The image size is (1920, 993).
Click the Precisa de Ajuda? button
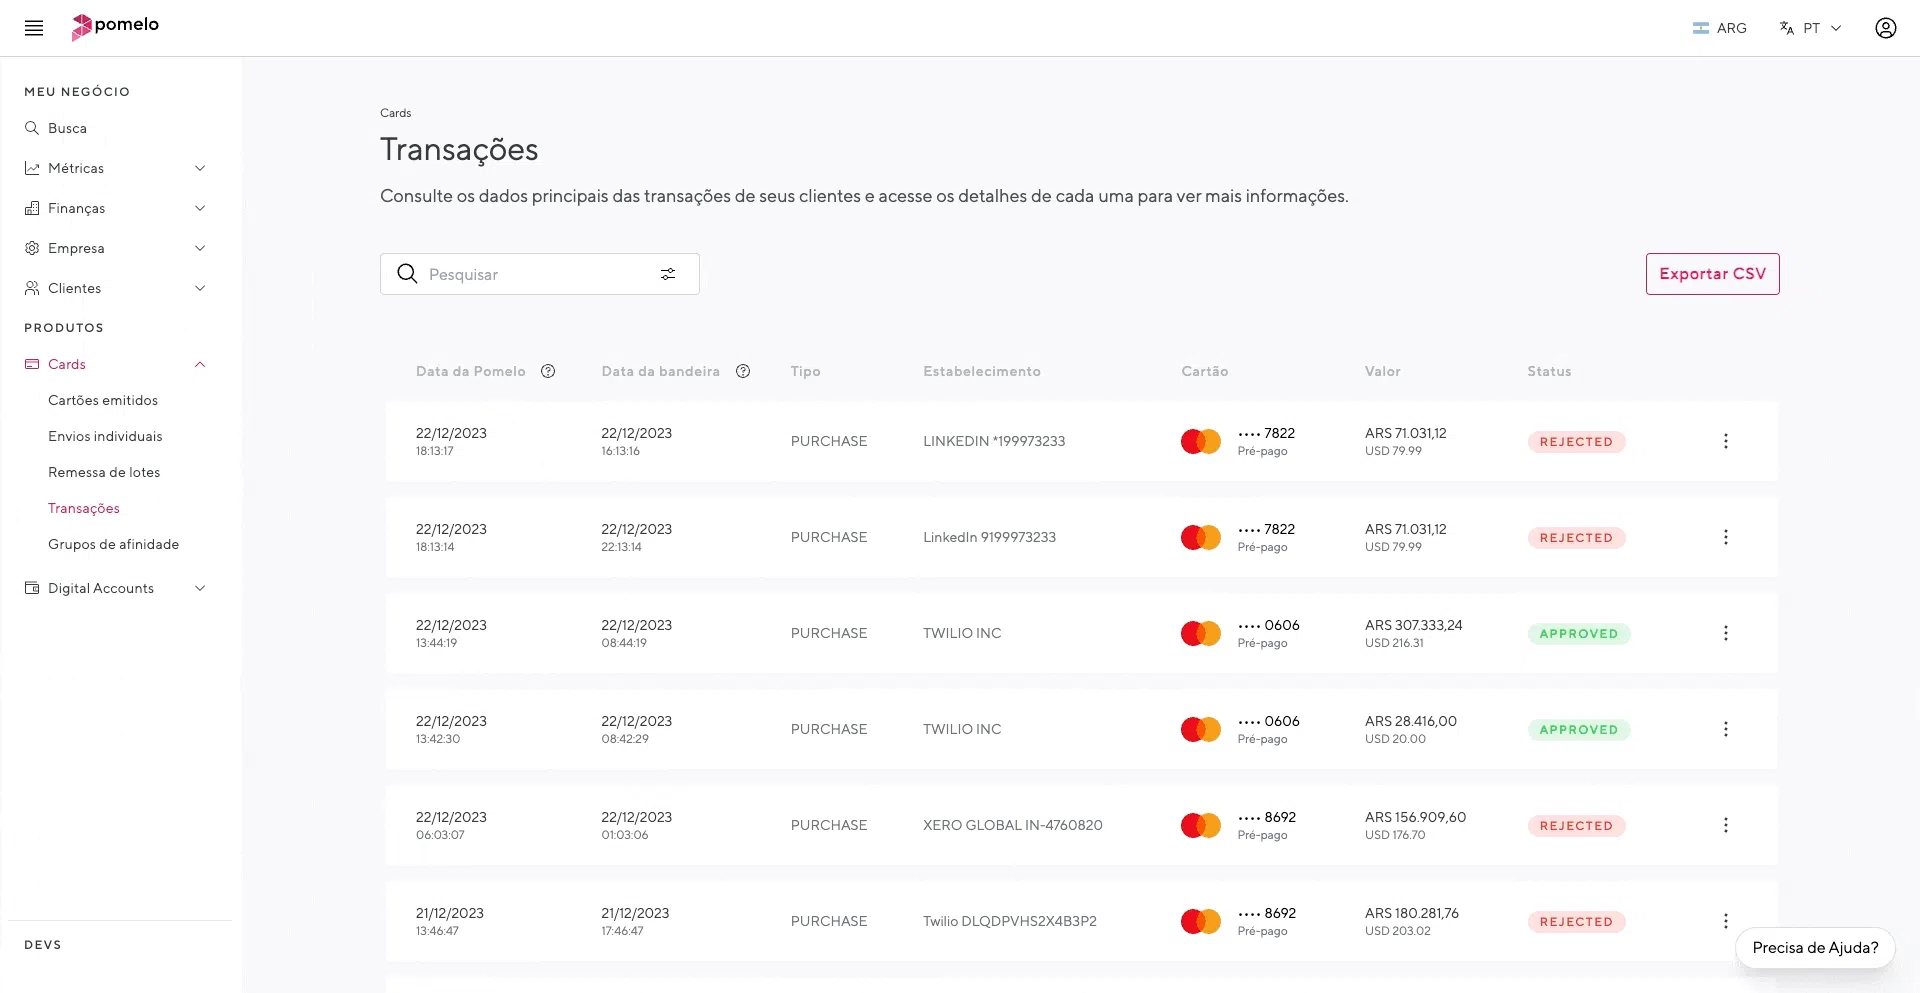(1815, 948)
